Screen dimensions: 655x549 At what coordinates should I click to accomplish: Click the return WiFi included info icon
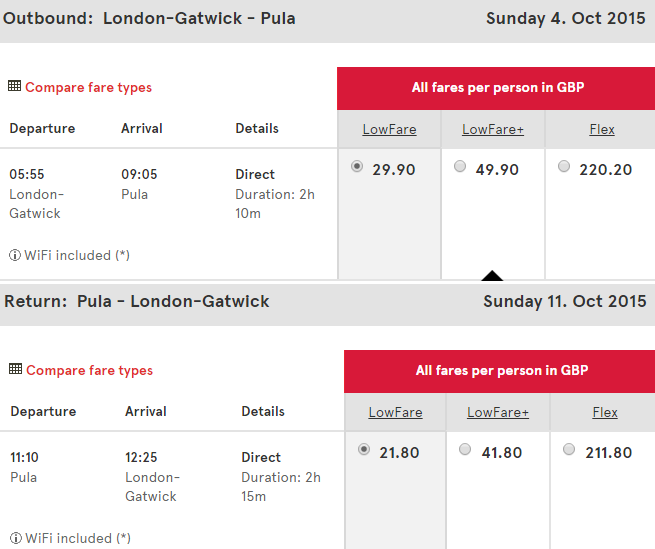[x=16, y=538]
